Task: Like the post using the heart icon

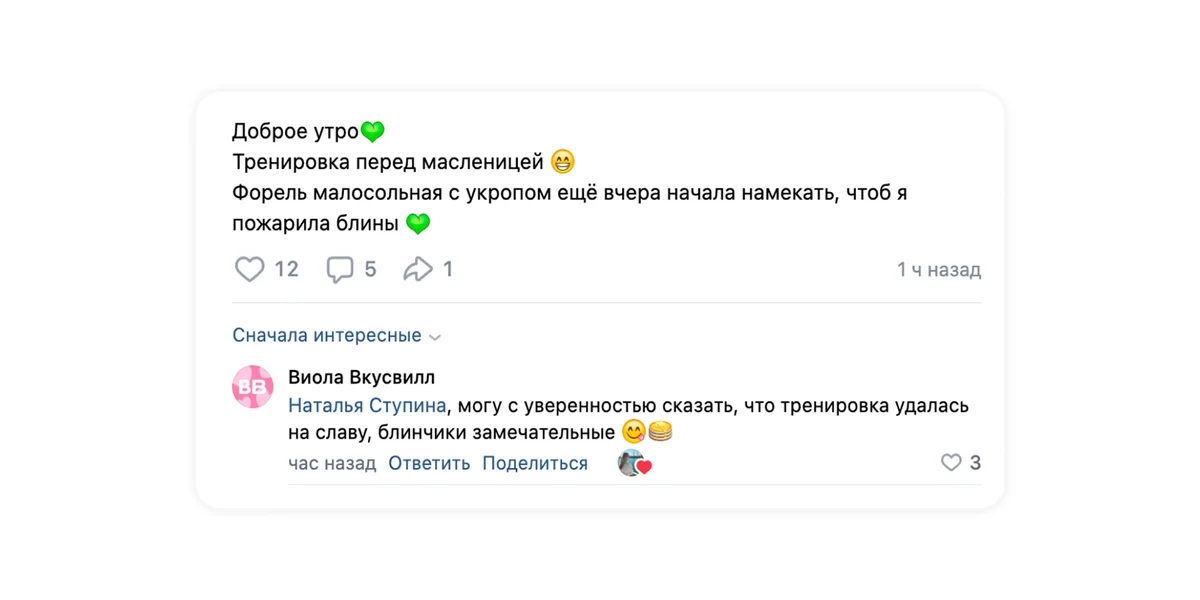Action: [249, 268]
